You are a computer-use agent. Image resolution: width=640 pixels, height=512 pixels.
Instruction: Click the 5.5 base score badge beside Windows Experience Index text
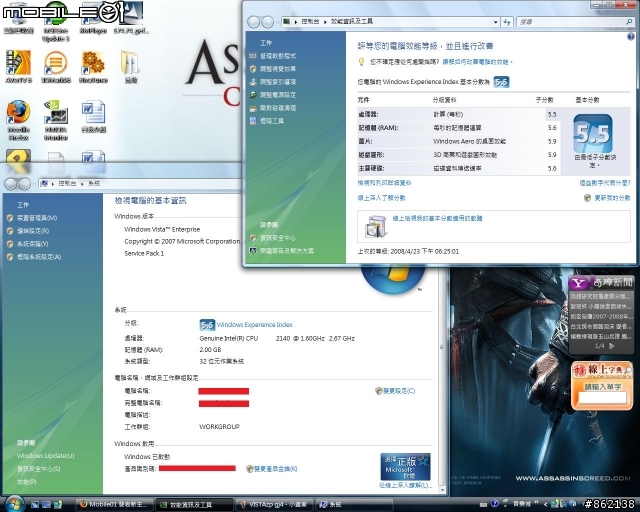click(x=501, y=82)
